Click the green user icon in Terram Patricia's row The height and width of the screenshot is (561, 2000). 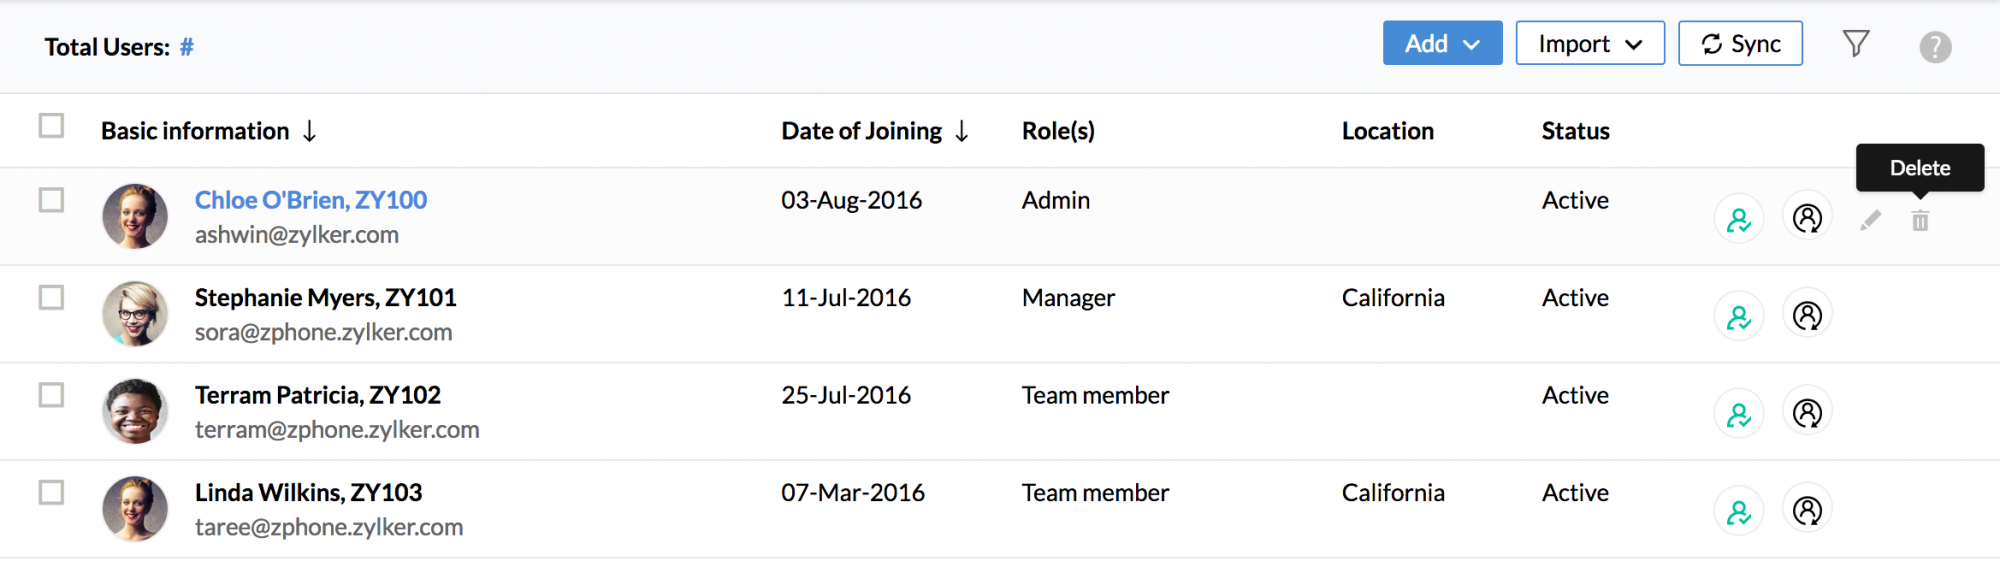pyautogui.click(x=1739, y=414)
